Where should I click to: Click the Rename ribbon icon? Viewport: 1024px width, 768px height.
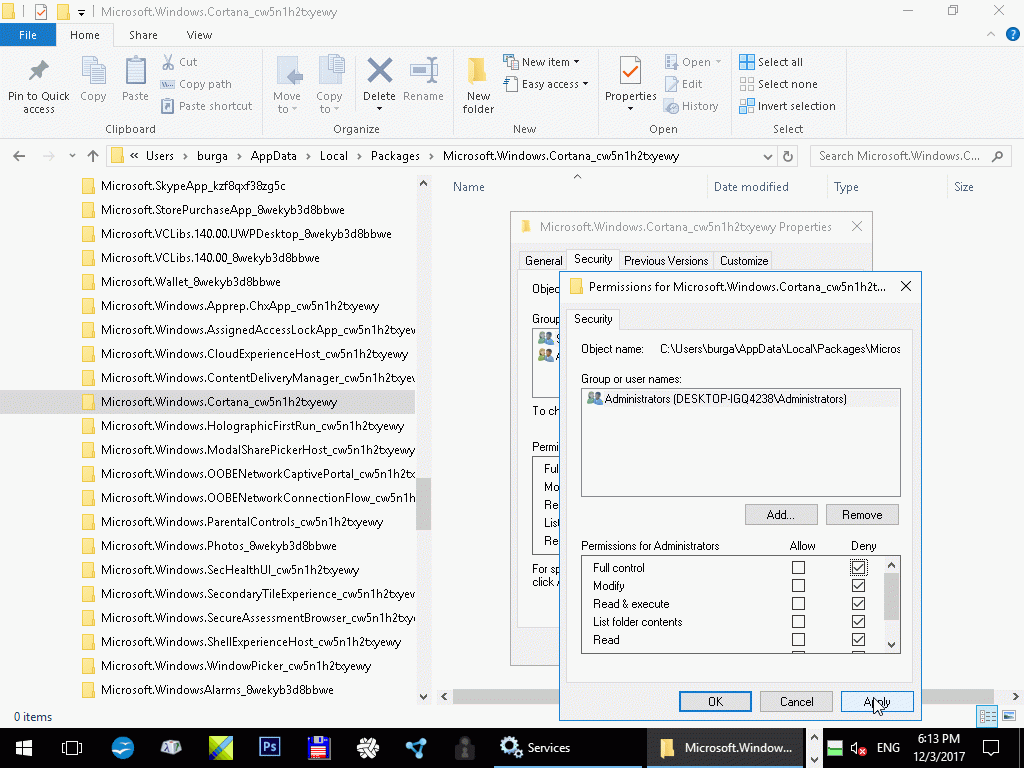click(x=424, y=71)
